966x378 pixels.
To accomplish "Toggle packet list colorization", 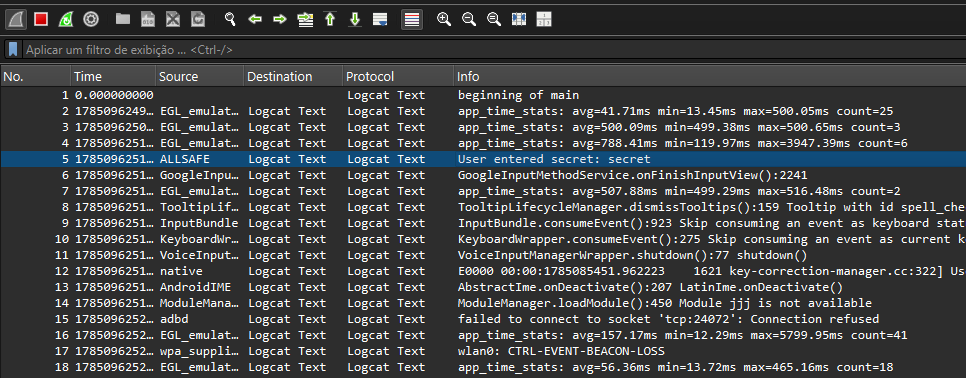I will click(x=412, y=20).
